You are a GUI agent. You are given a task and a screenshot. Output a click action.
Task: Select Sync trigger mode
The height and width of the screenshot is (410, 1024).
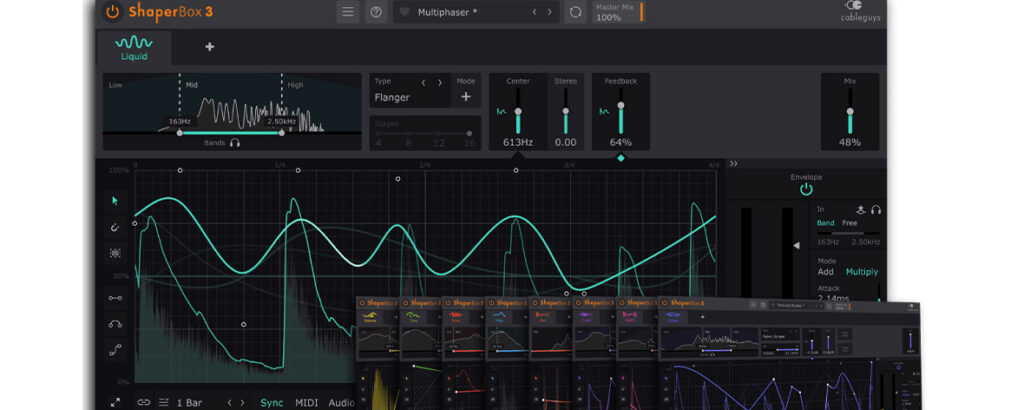tap(272, 403)
